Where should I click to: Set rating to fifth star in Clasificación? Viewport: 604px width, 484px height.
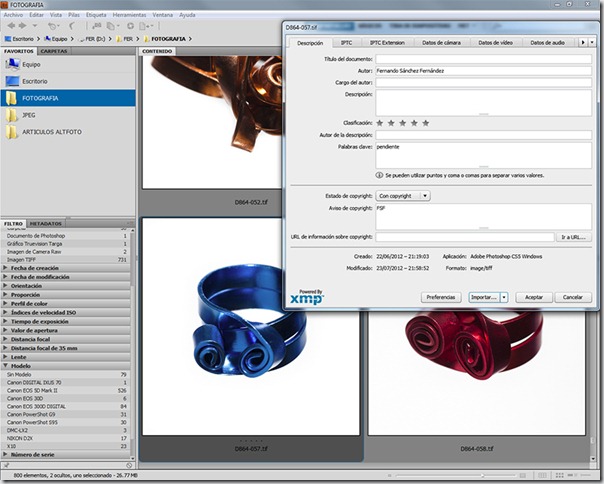pos(426,123)
